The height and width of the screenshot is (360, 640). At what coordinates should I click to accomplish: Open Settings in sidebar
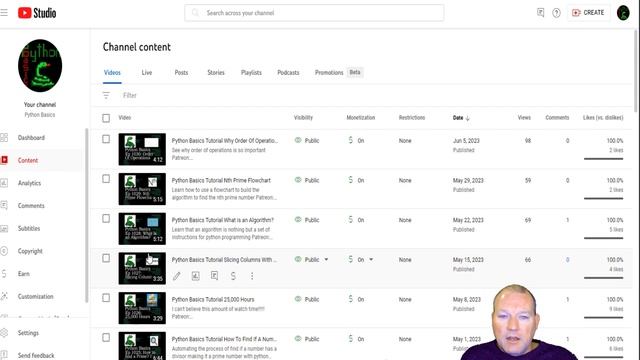[28, 333]
